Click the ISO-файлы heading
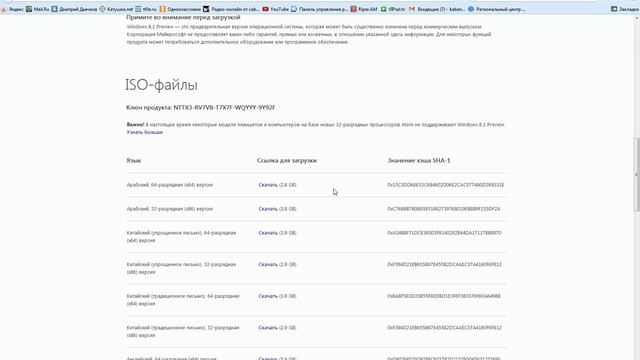 pos(161,85)
